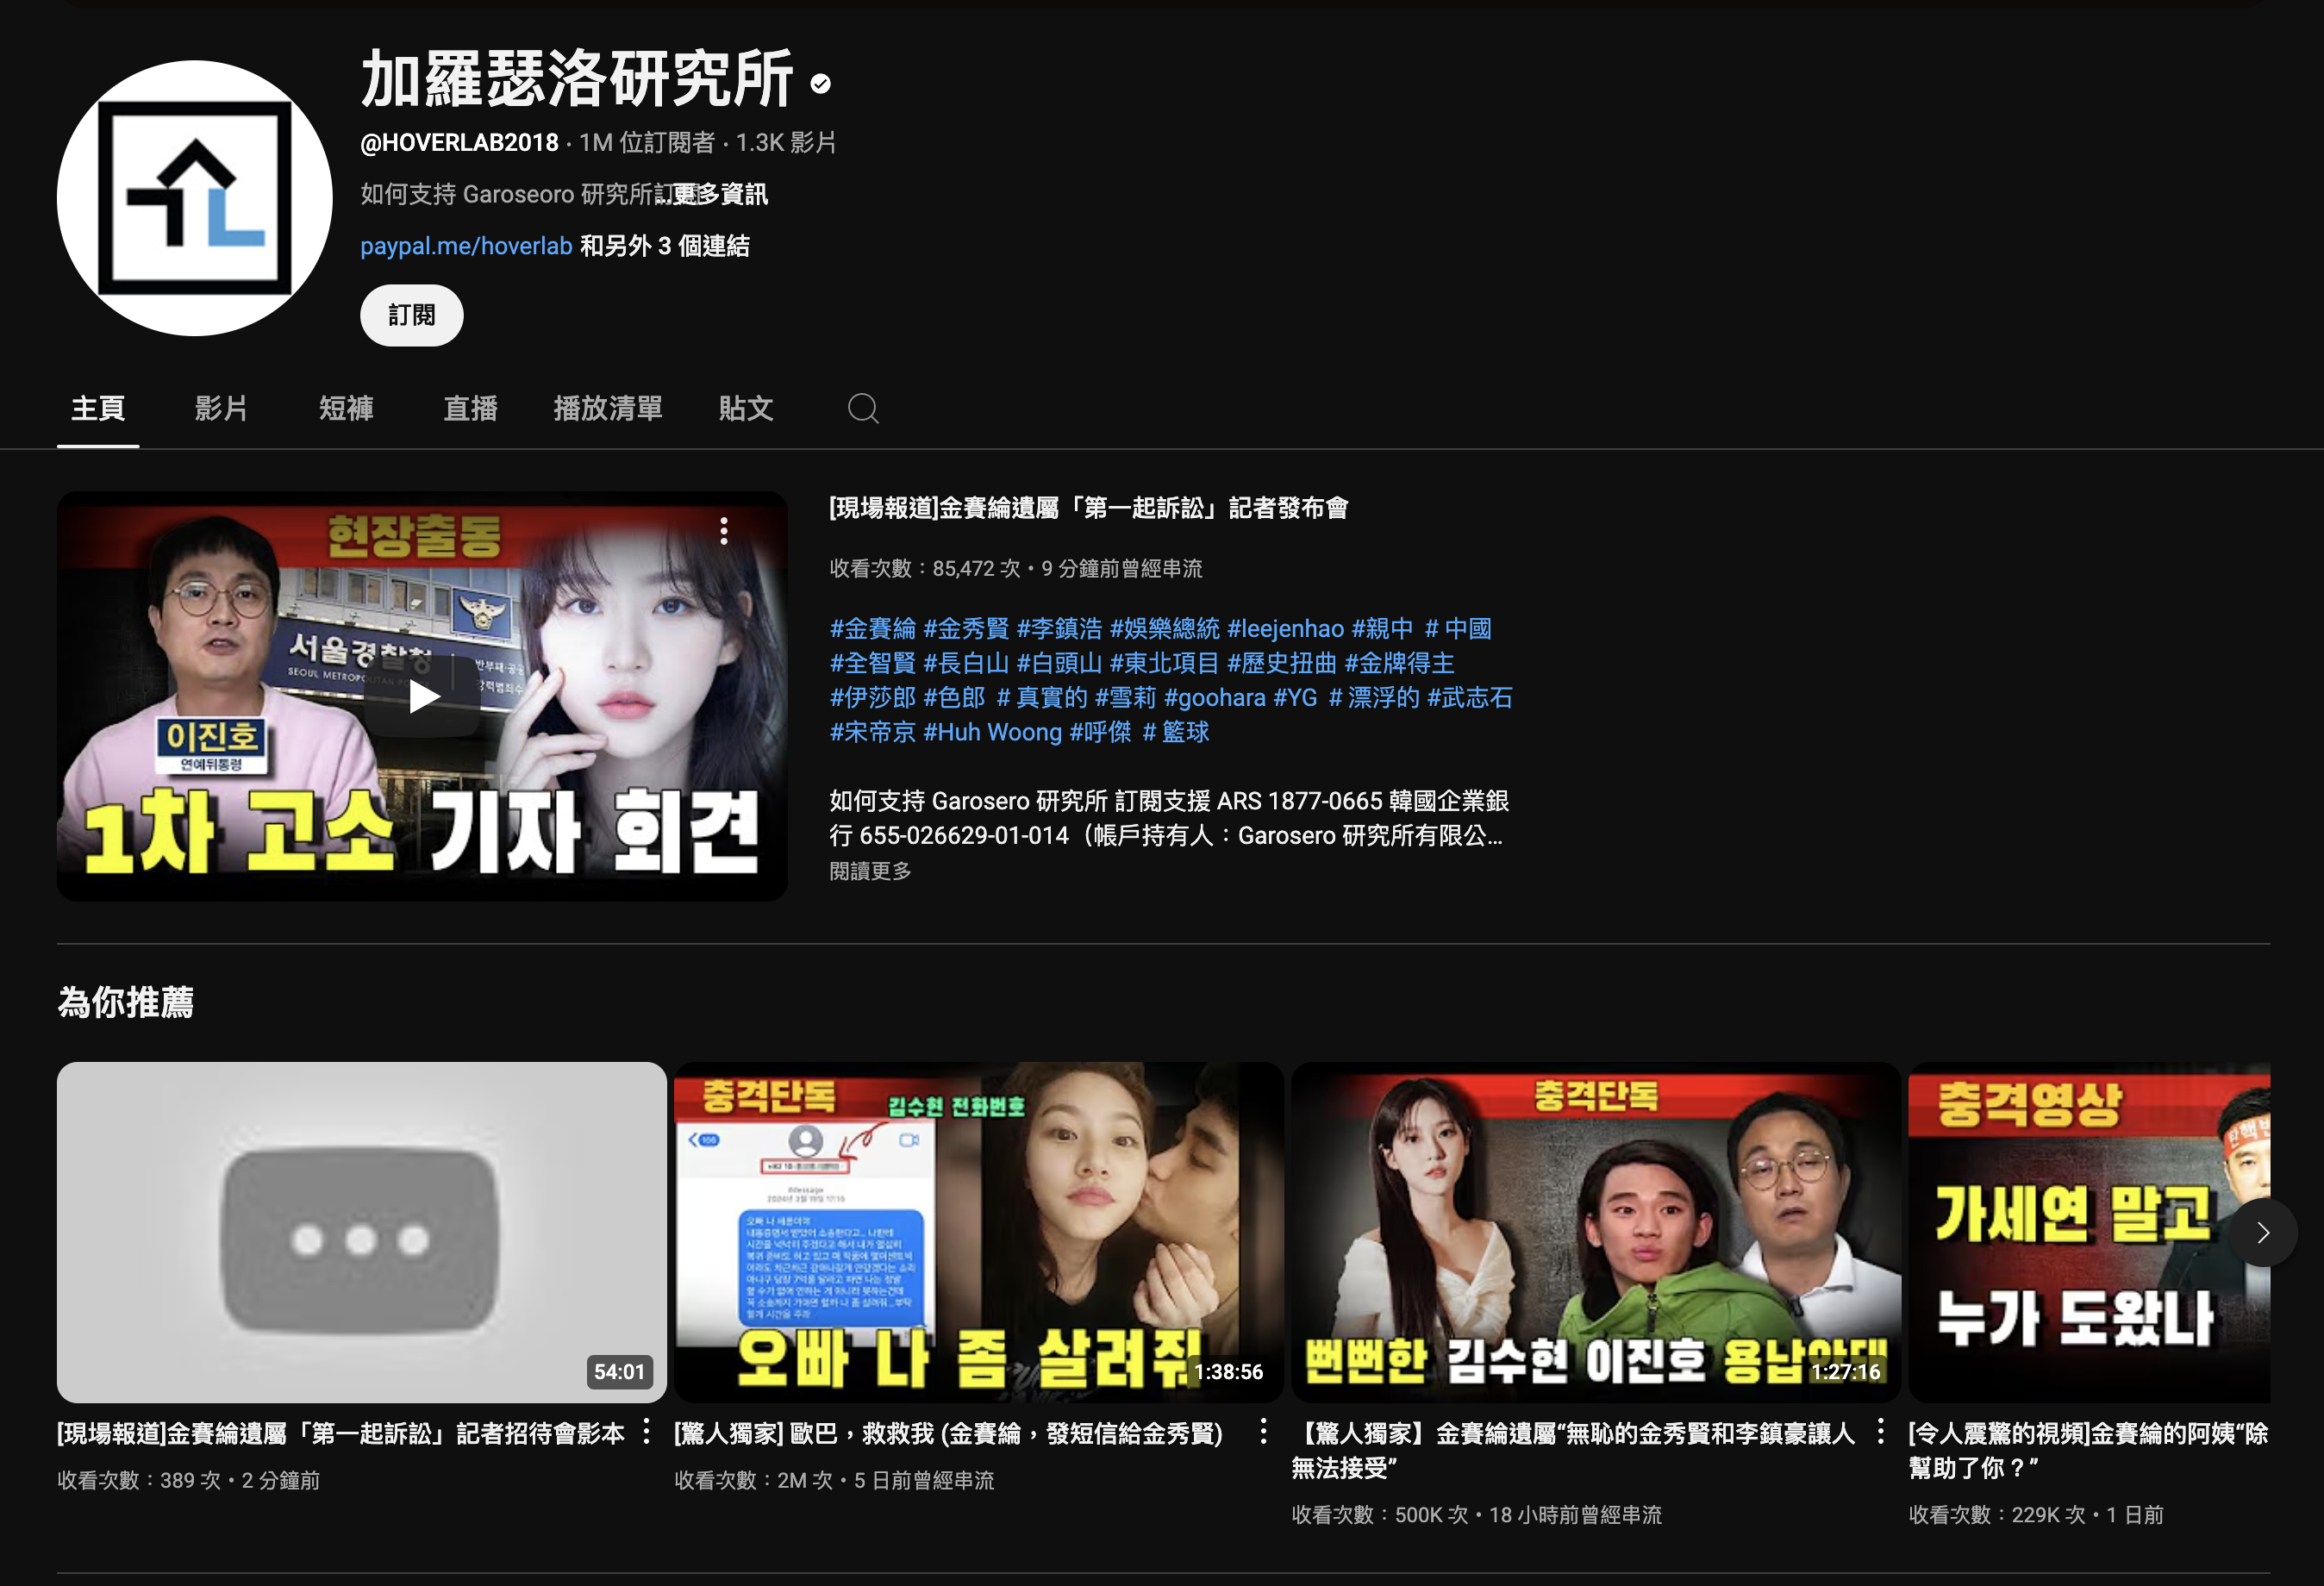
Task: Click the channel avatar logo
Action: point(194,198)
